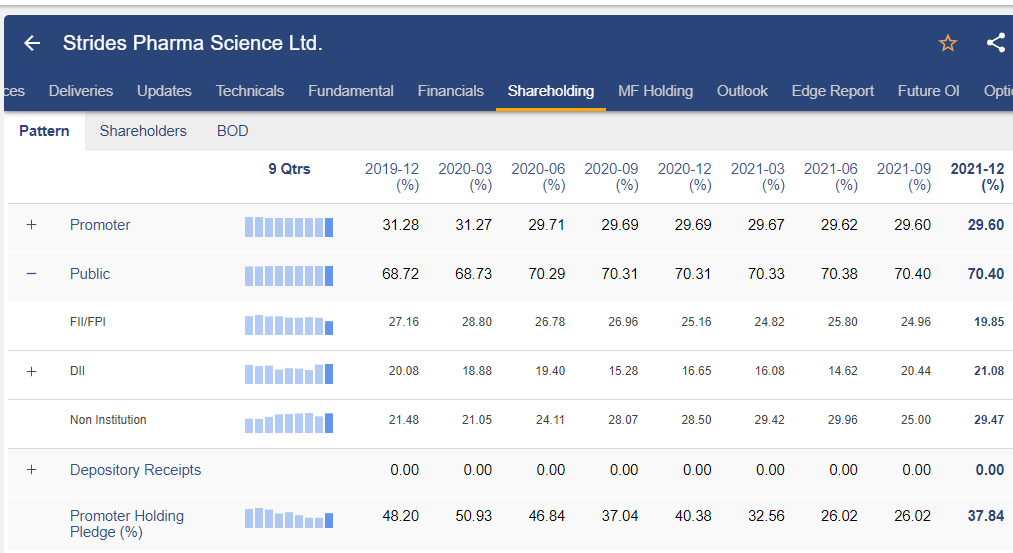
Task: Click the 9 Qtrs header
Action: click(x=289, y=169)
